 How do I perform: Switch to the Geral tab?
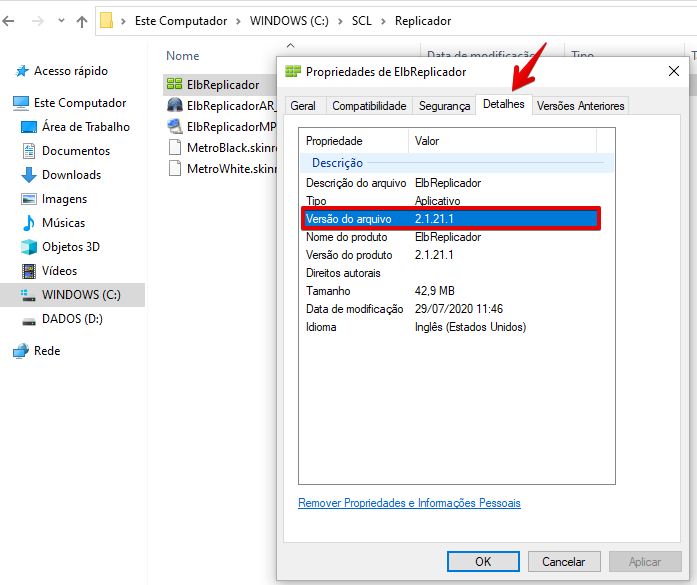click(303, 106)
